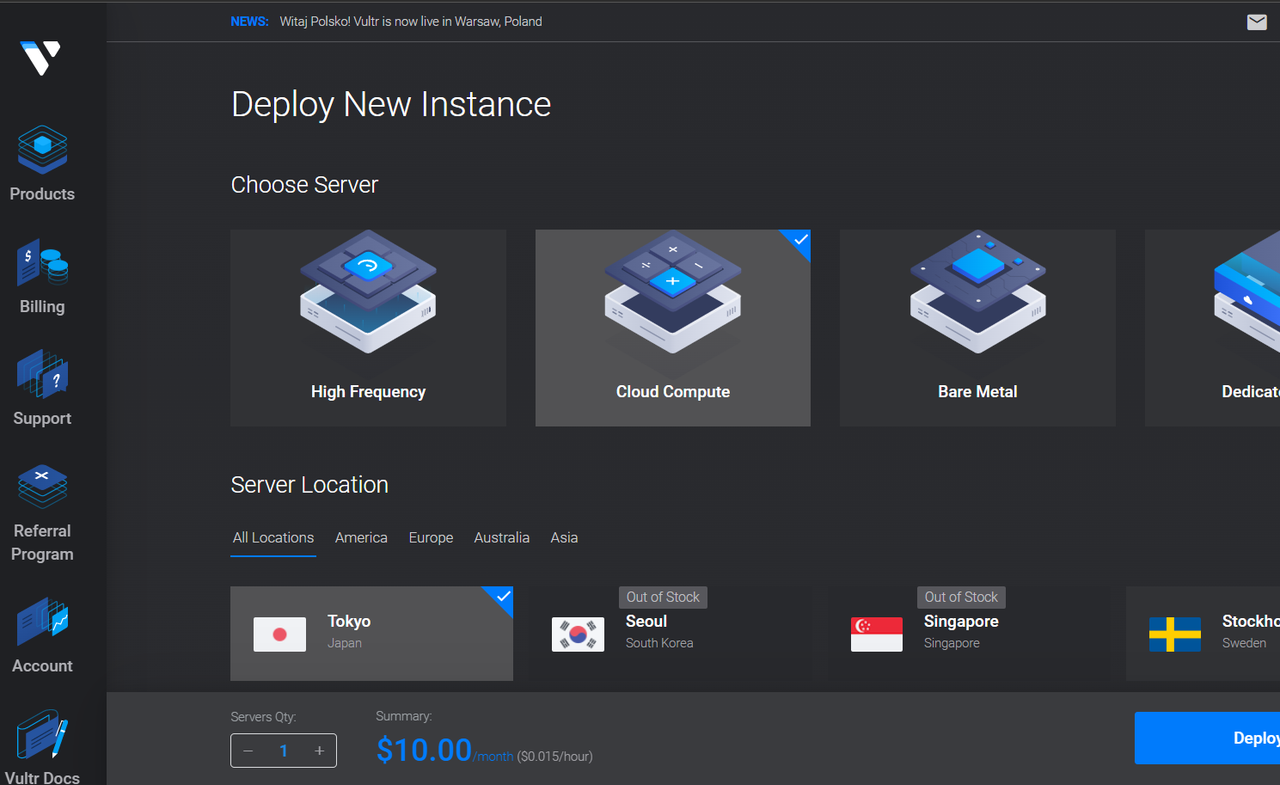Image resolution: width=1280 pixels, height=785 pixels.
Task: Click the Singapore Out of Stock badge
Action: pyautogui.click(x=961, y=597)
